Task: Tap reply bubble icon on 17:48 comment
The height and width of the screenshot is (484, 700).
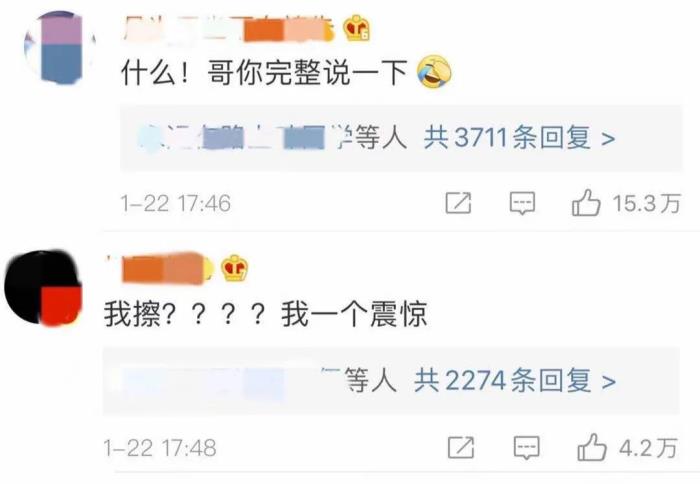Action: coord(526,447)
